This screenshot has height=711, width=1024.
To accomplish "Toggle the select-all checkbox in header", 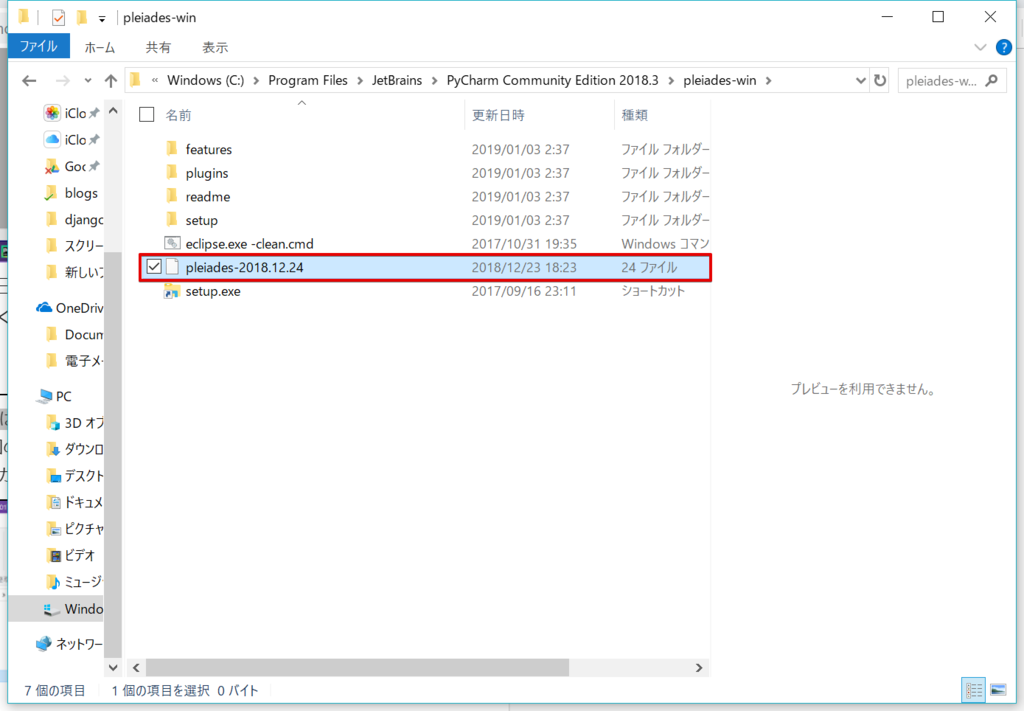I will point(146,115).
